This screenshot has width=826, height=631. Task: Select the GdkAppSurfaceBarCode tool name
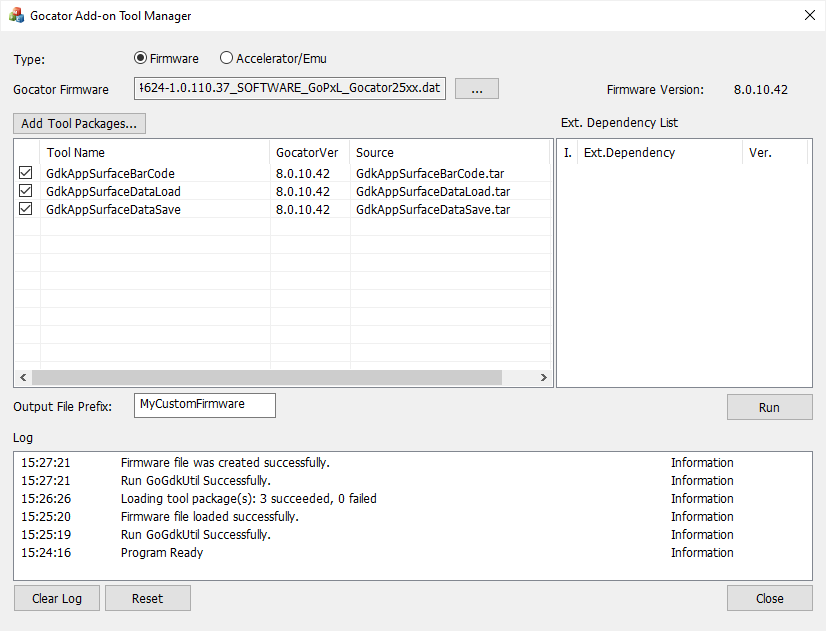pos(110,173)
